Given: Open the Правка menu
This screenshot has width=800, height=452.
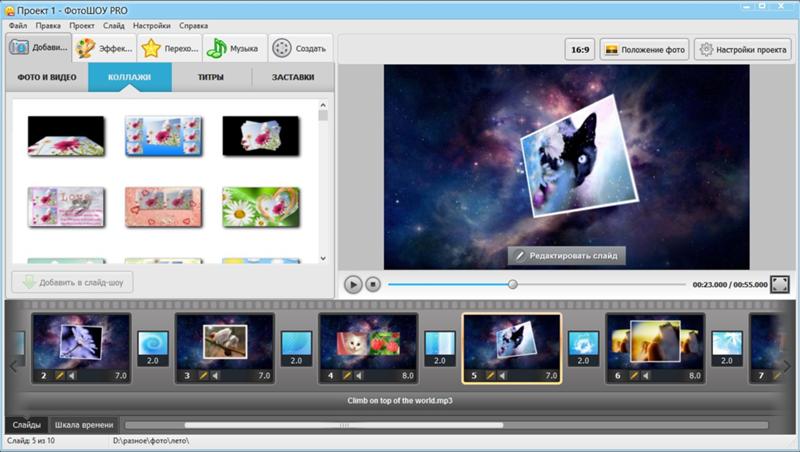Looking at the screenshot, I should click(x=48, y=26).
